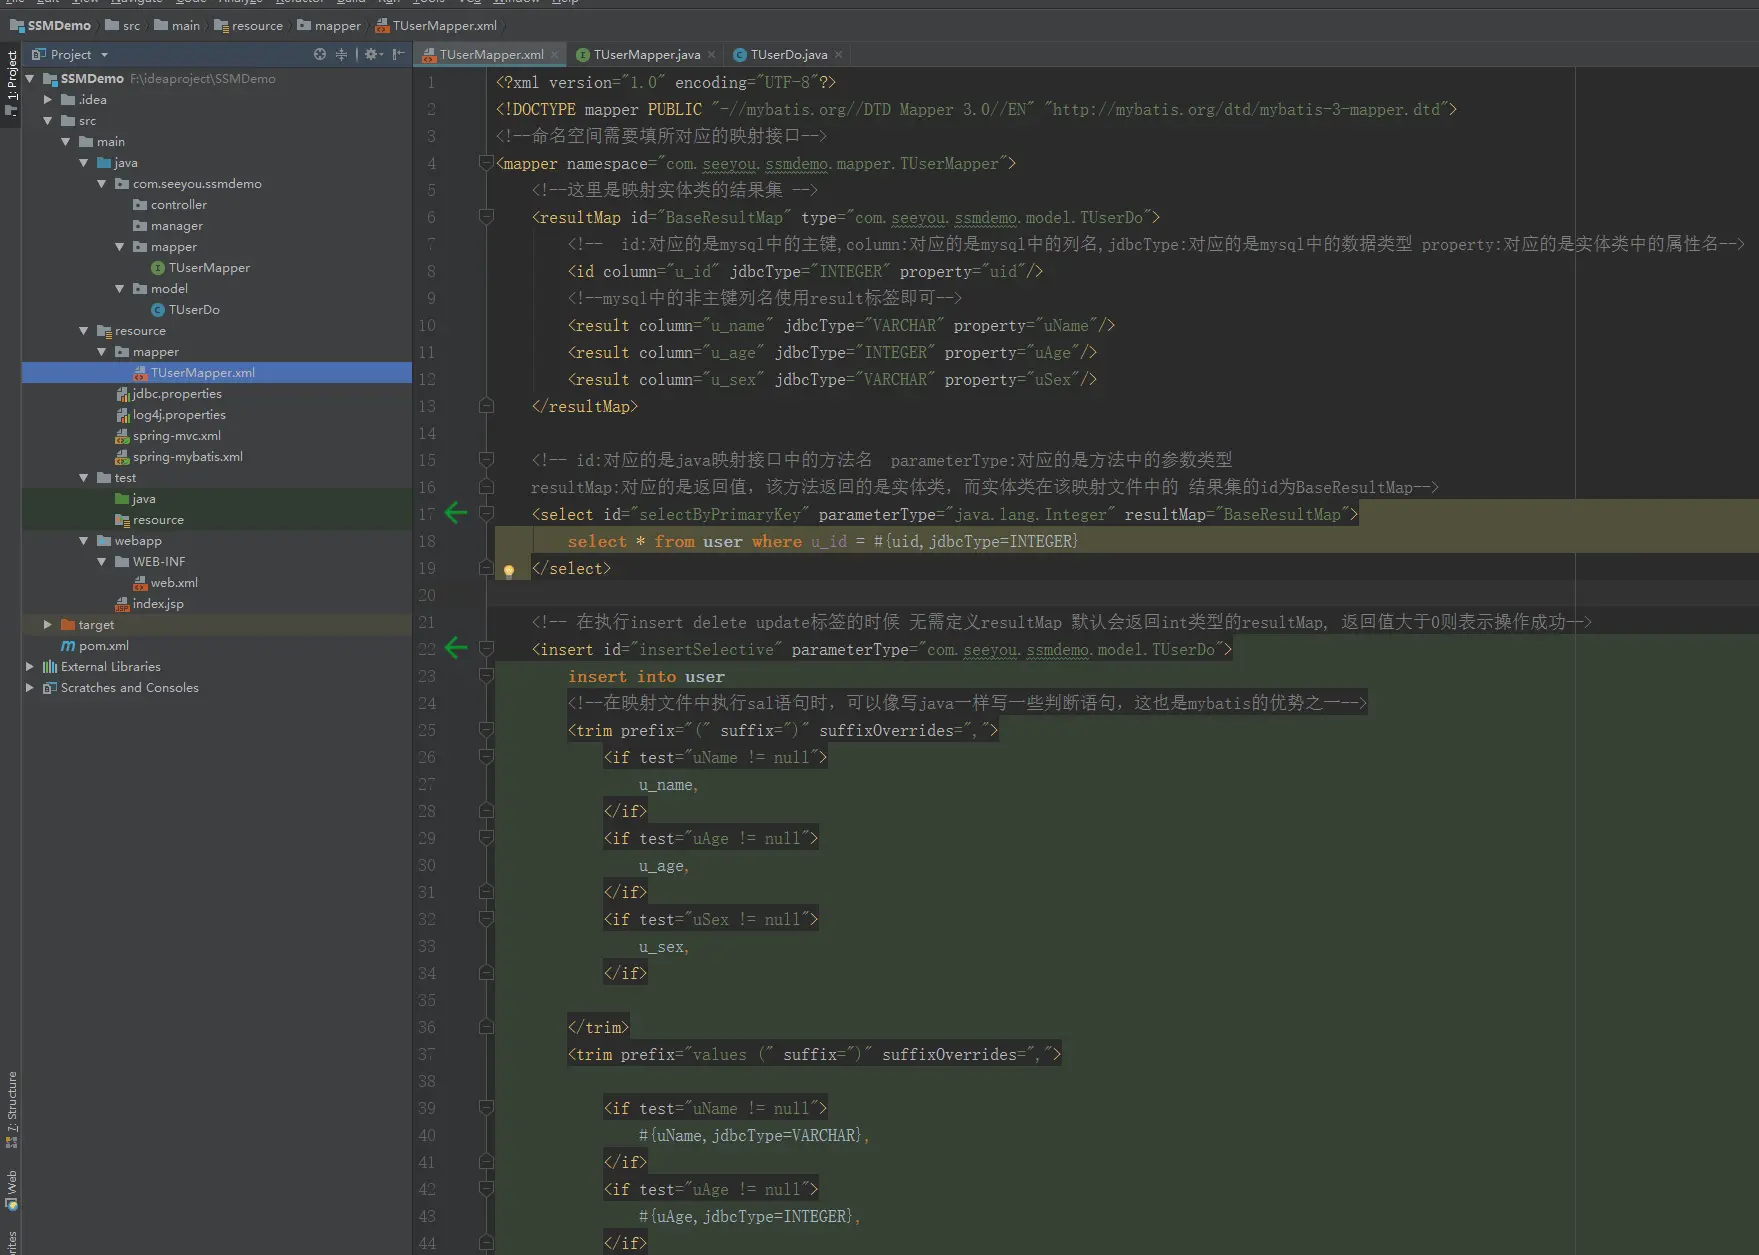1759x1255 pixels.
Task: Click gutter navigation arrow beside insertSelective
Action: click(456, 648)
